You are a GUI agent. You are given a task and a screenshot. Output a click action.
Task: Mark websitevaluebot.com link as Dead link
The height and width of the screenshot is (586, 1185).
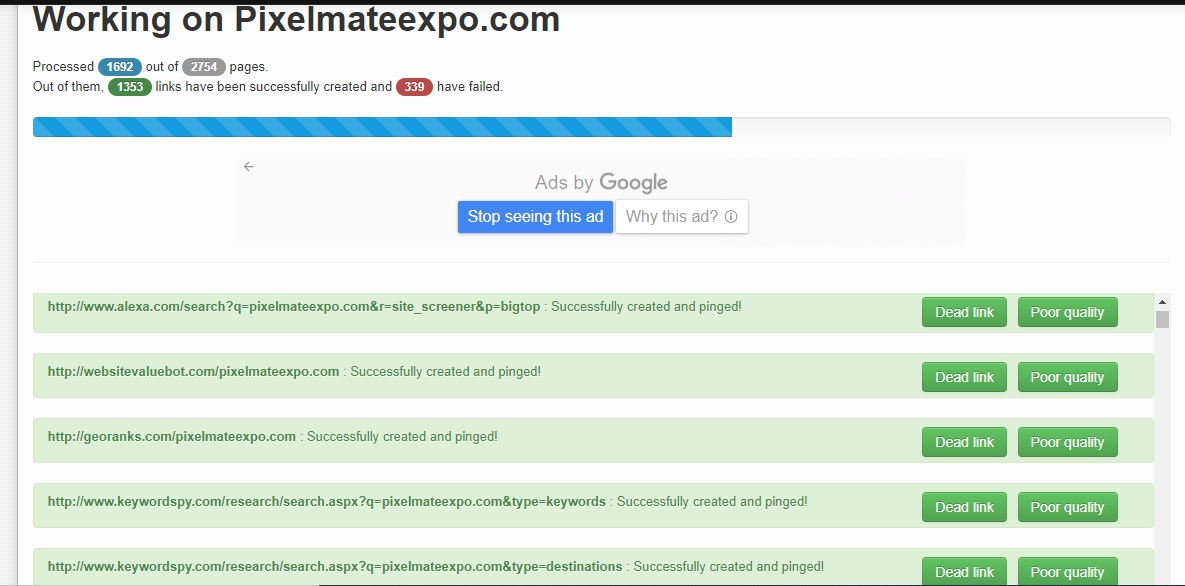pos(964,377)
